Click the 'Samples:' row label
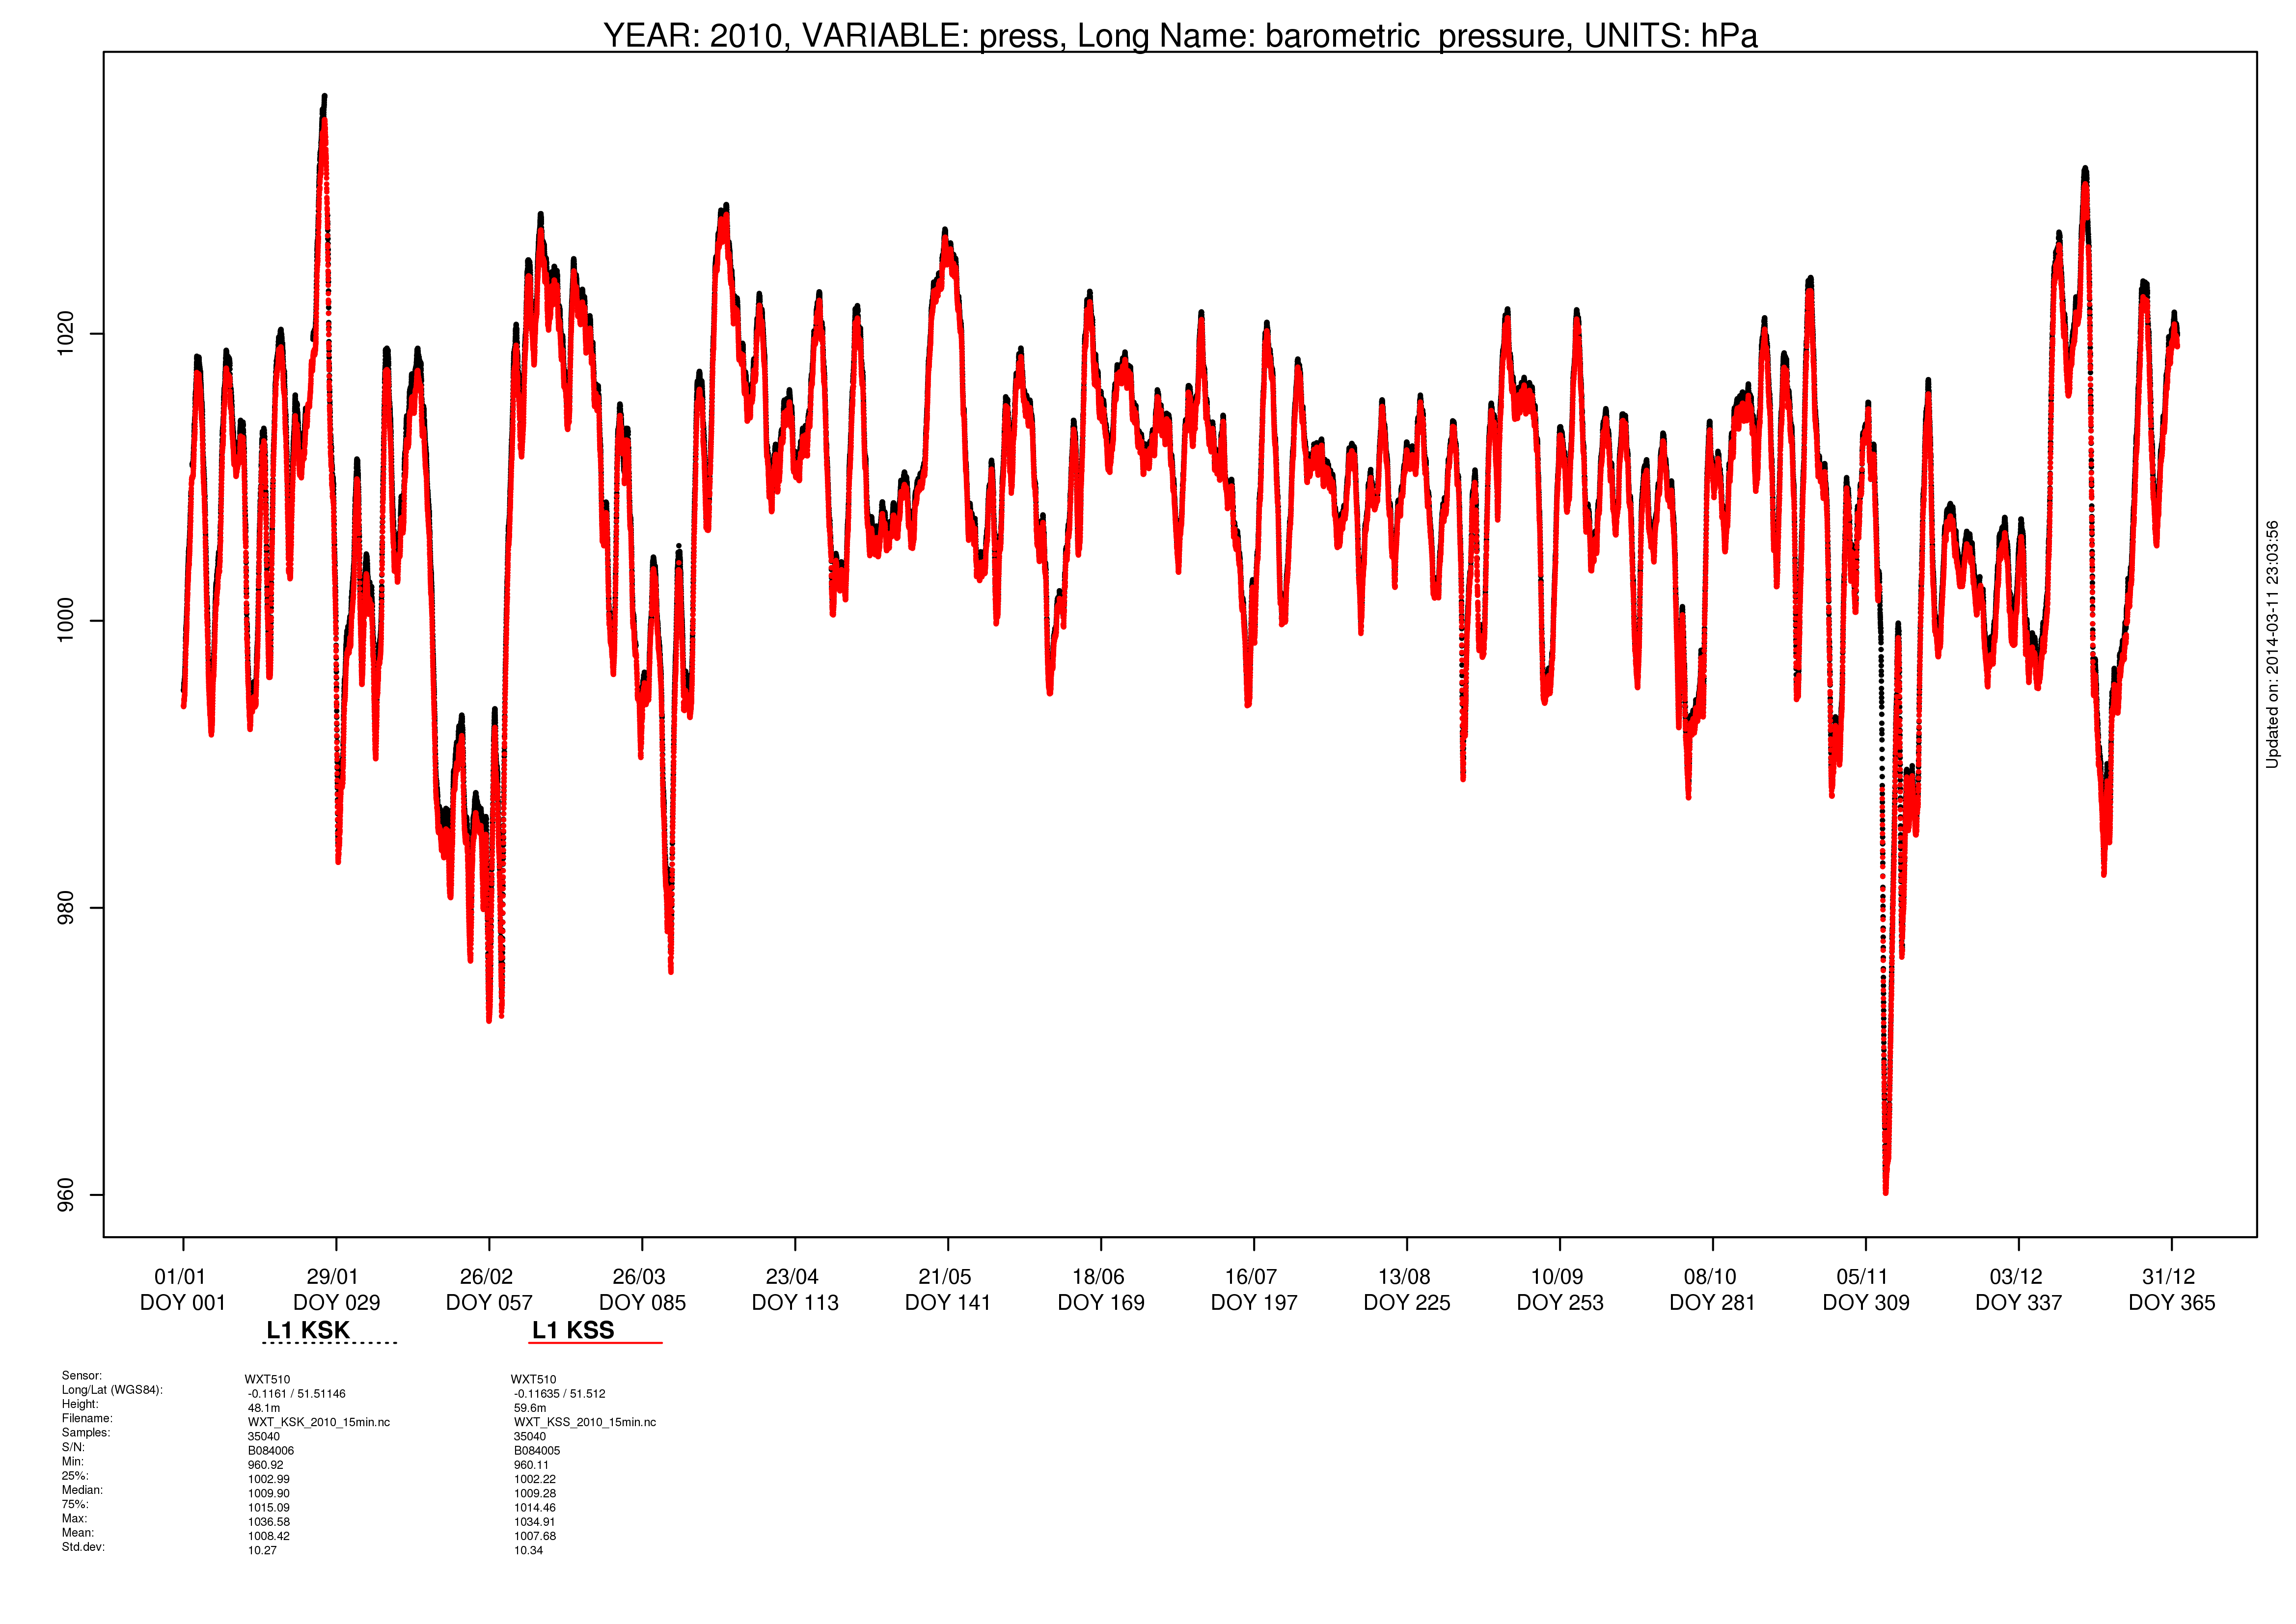2296x1624 pixels. pos(86,1433)
